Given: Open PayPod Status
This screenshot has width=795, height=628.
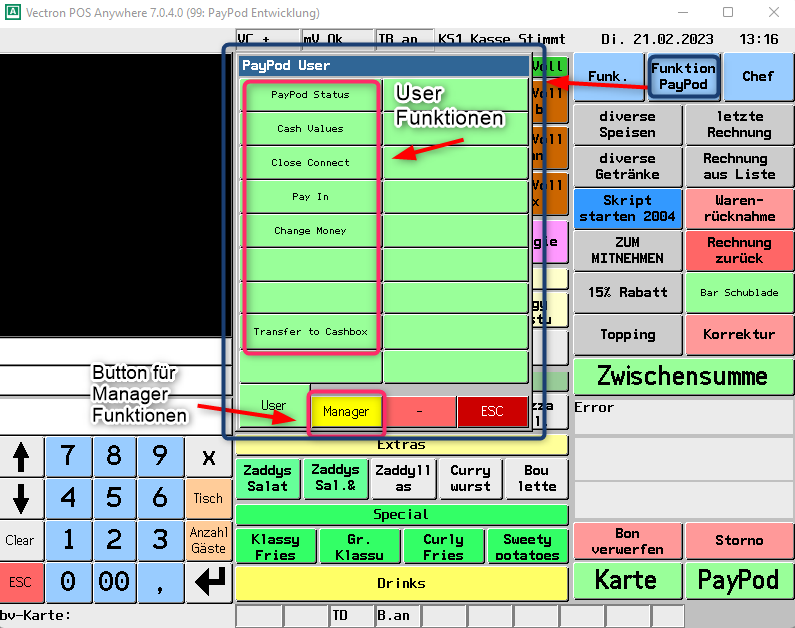Looking at the screenshot, I should [310, 95].
